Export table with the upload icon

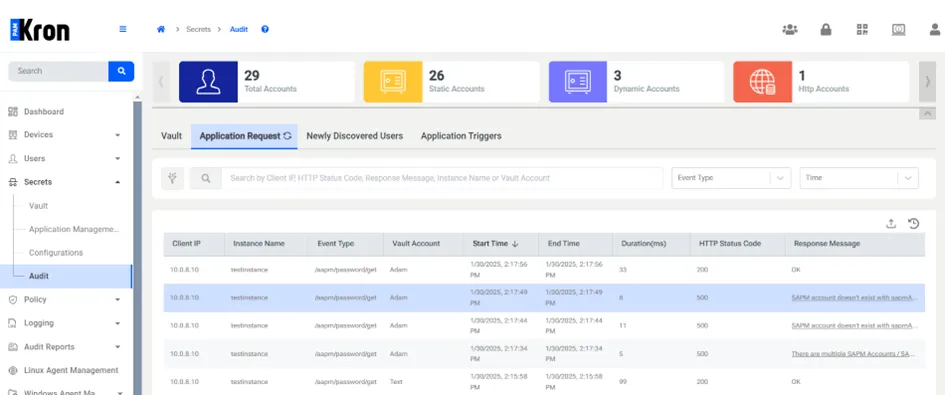(x=891, y=224)
